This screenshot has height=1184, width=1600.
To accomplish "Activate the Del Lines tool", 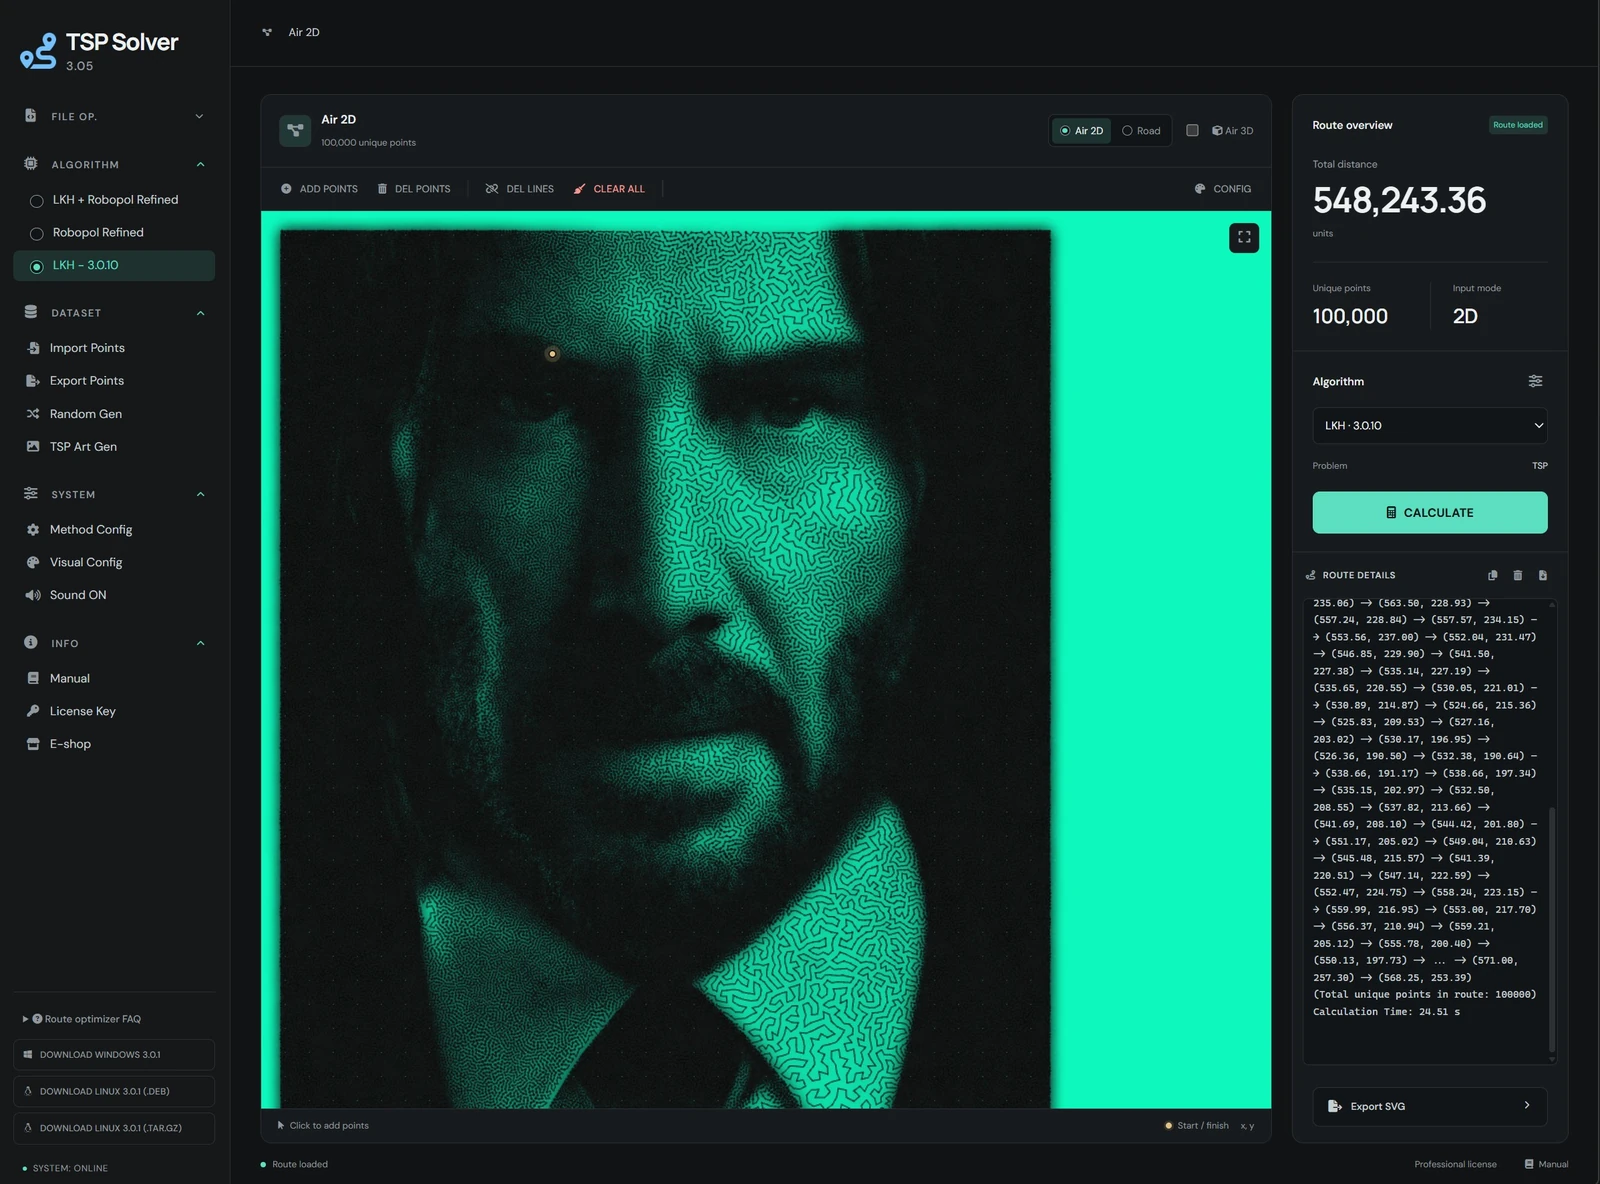I will pos(519,189).
